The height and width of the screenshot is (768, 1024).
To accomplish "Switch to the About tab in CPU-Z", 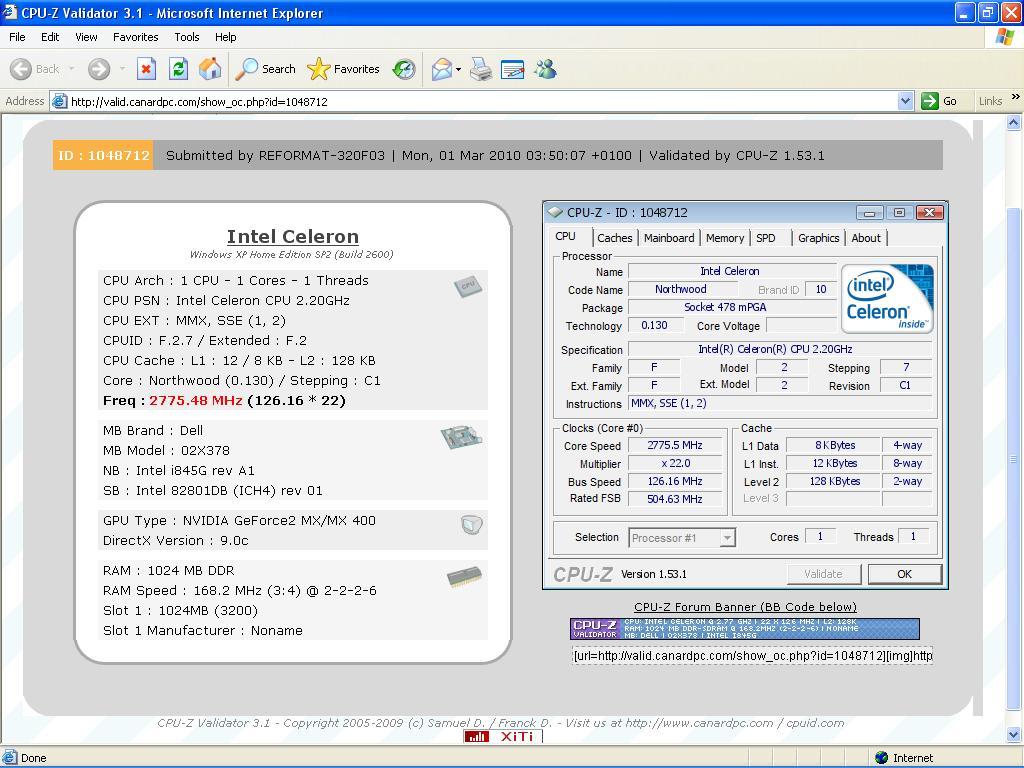I will click(866, 238).
